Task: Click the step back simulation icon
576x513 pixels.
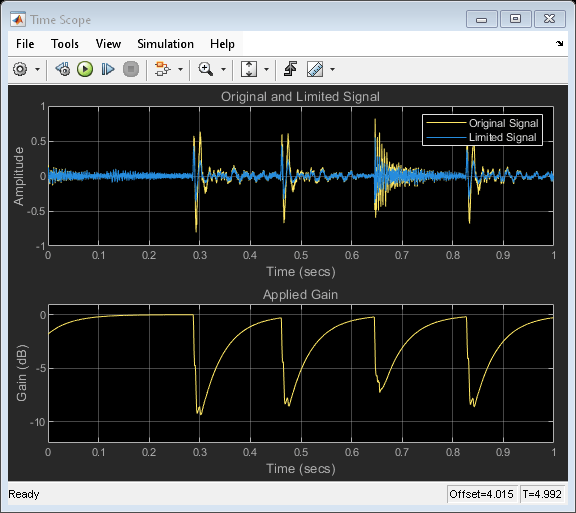Action: (63, 69)
